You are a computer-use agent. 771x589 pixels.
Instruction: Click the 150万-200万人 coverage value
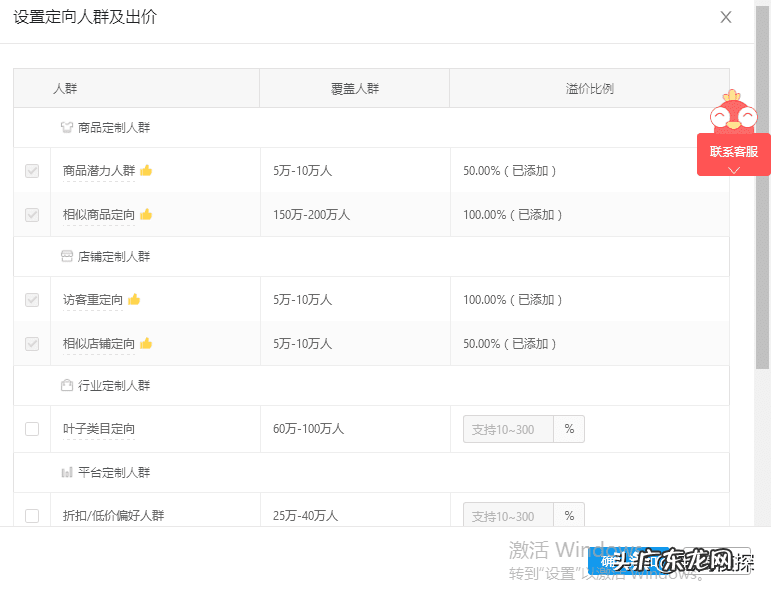(x=311, y=215)
